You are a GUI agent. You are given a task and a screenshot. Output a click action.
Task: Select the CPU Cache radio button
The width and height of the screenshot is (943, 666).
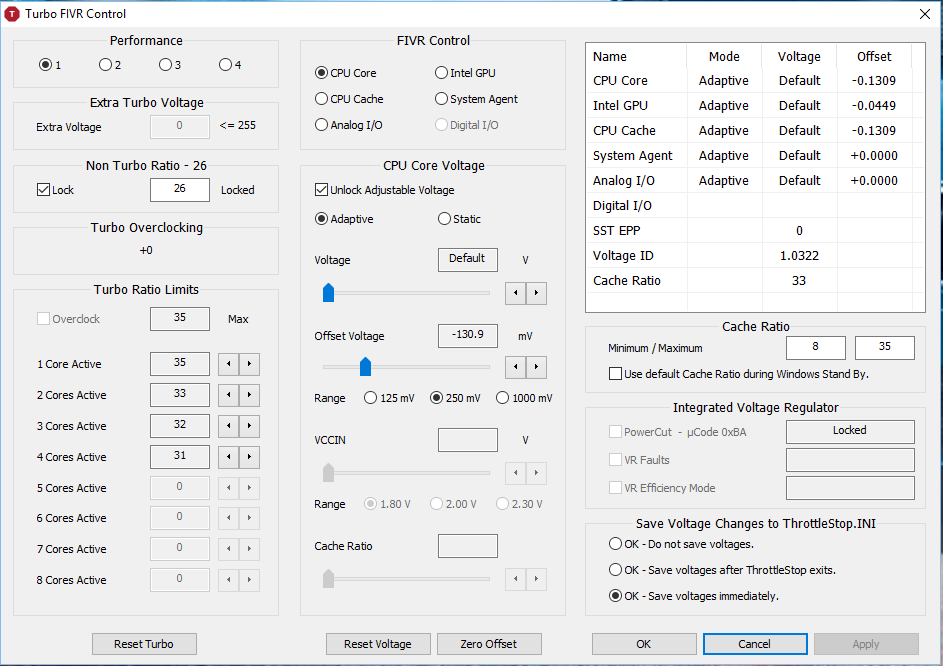click(321, 99)
